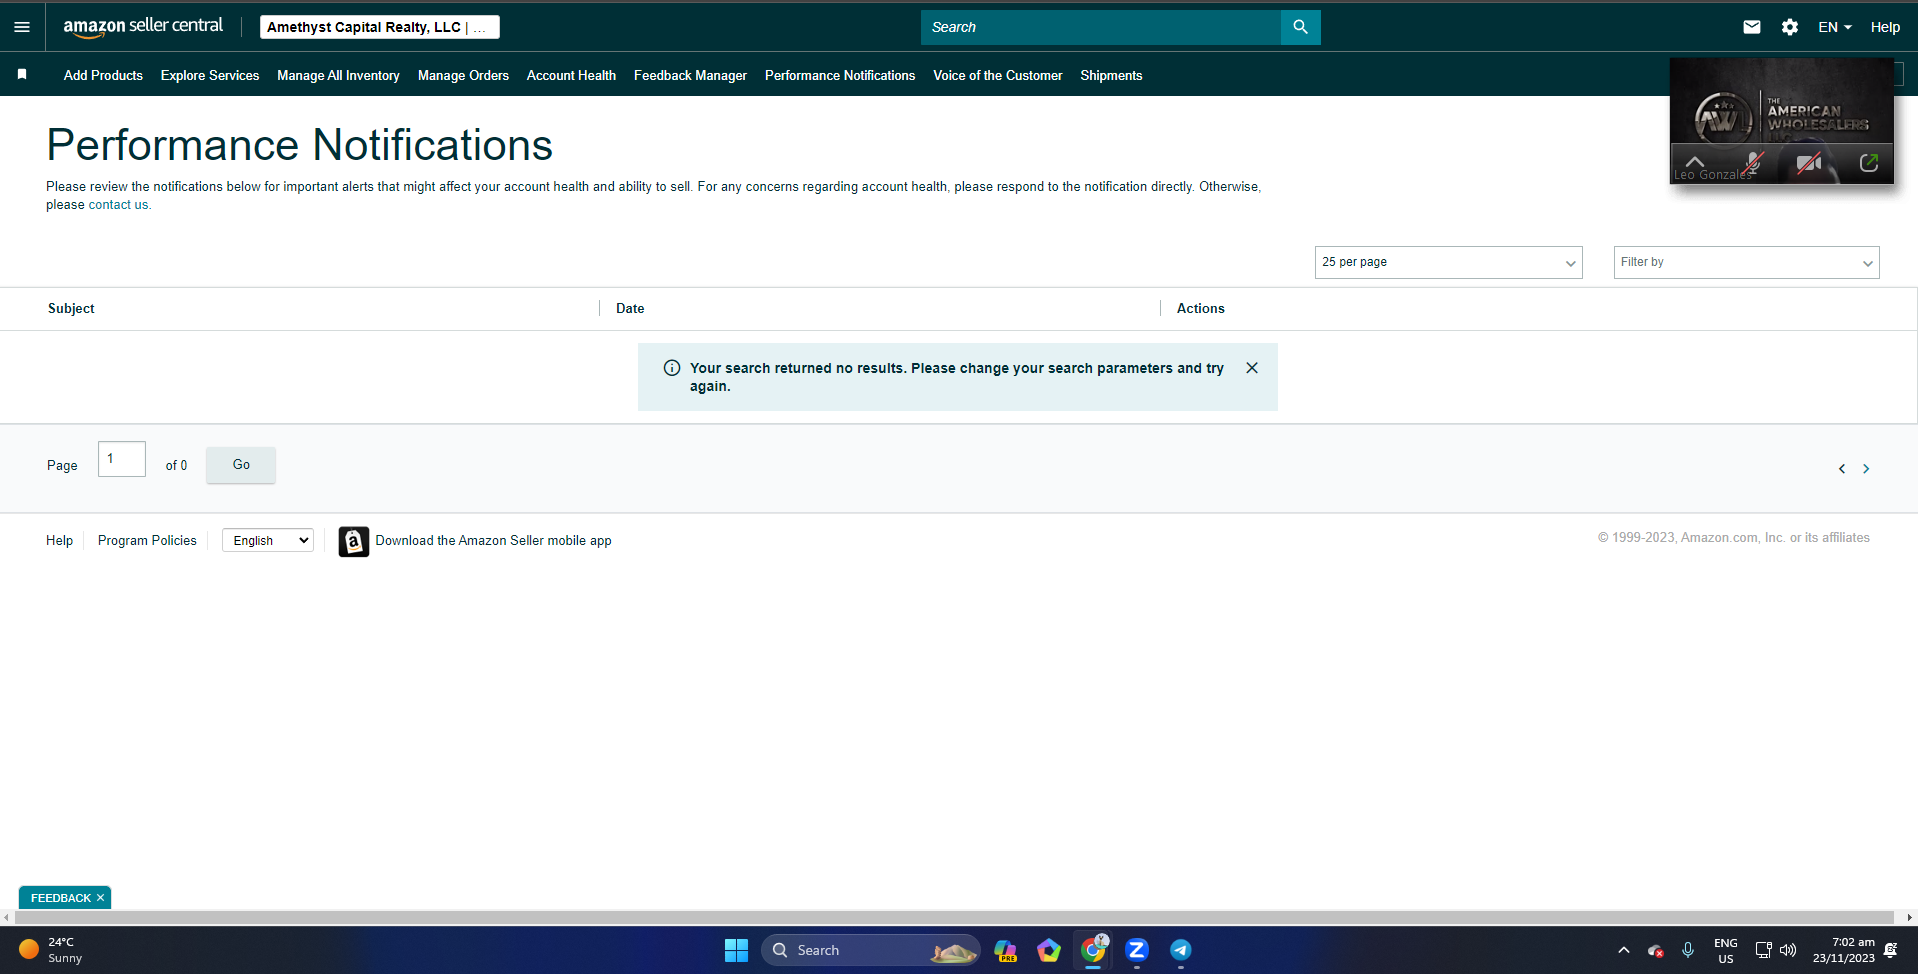This screenshot has width=1918, height=974.
Task: Click the share screen icon in the meeting overlay
Action: click(1869, 163)
